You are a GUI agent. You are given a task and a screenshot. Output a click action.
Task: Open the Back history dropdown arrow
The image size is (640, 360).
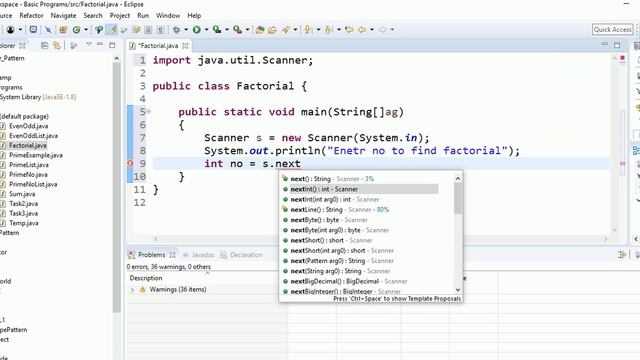(x=371, y=29)
